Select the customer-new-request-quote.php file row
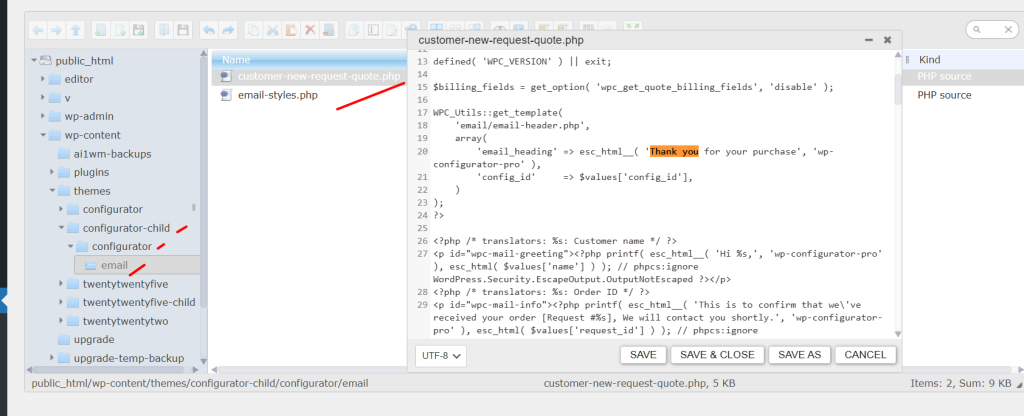This screenshot has width=1024, height=416. coord(310,76)
